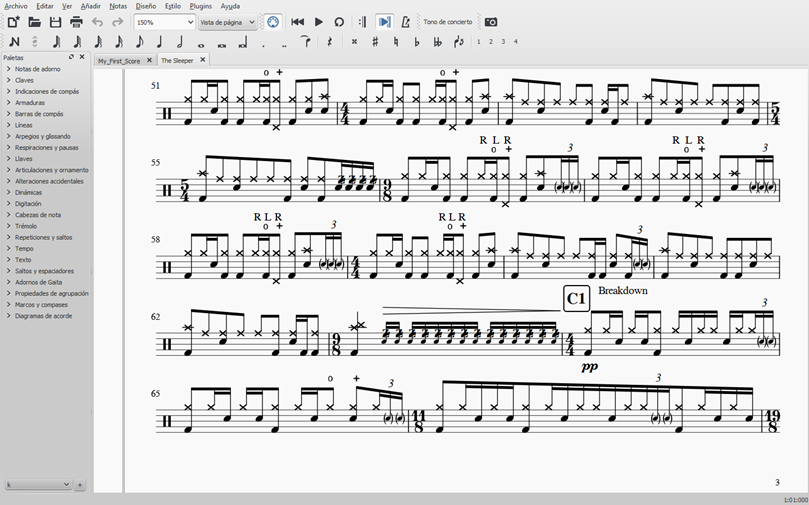Take a snapshot with the camera icon
The height and width of the screenshot is (505, 809).
[491, 22]
